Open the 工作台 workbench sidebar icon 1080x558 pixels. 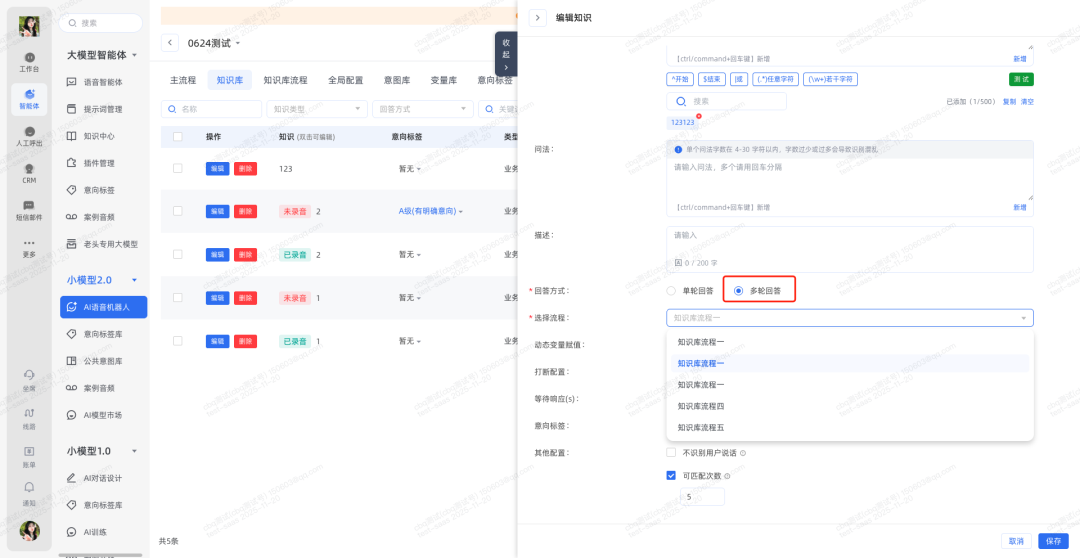tap(29, 60)
